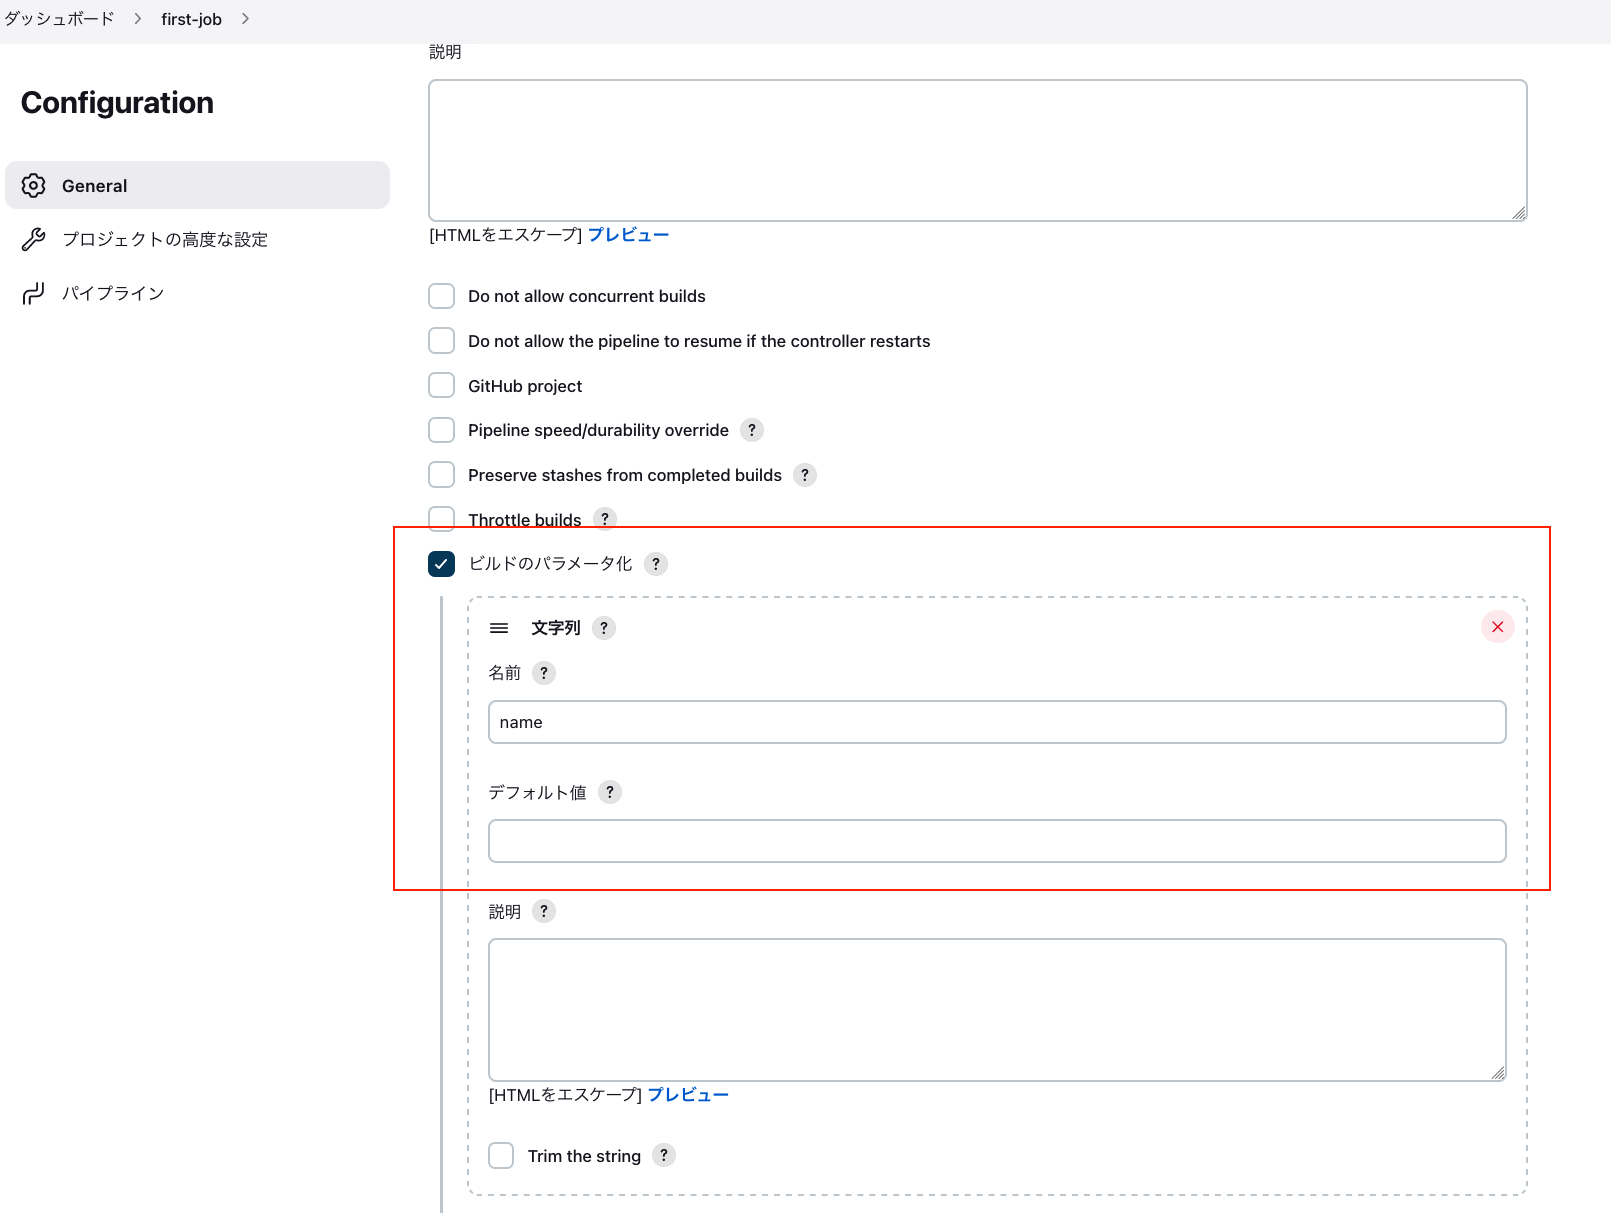The height and width of the screenshot is (1213, 1611).
Task: Open help for 文字列 parameter
Action: [604, 628]
